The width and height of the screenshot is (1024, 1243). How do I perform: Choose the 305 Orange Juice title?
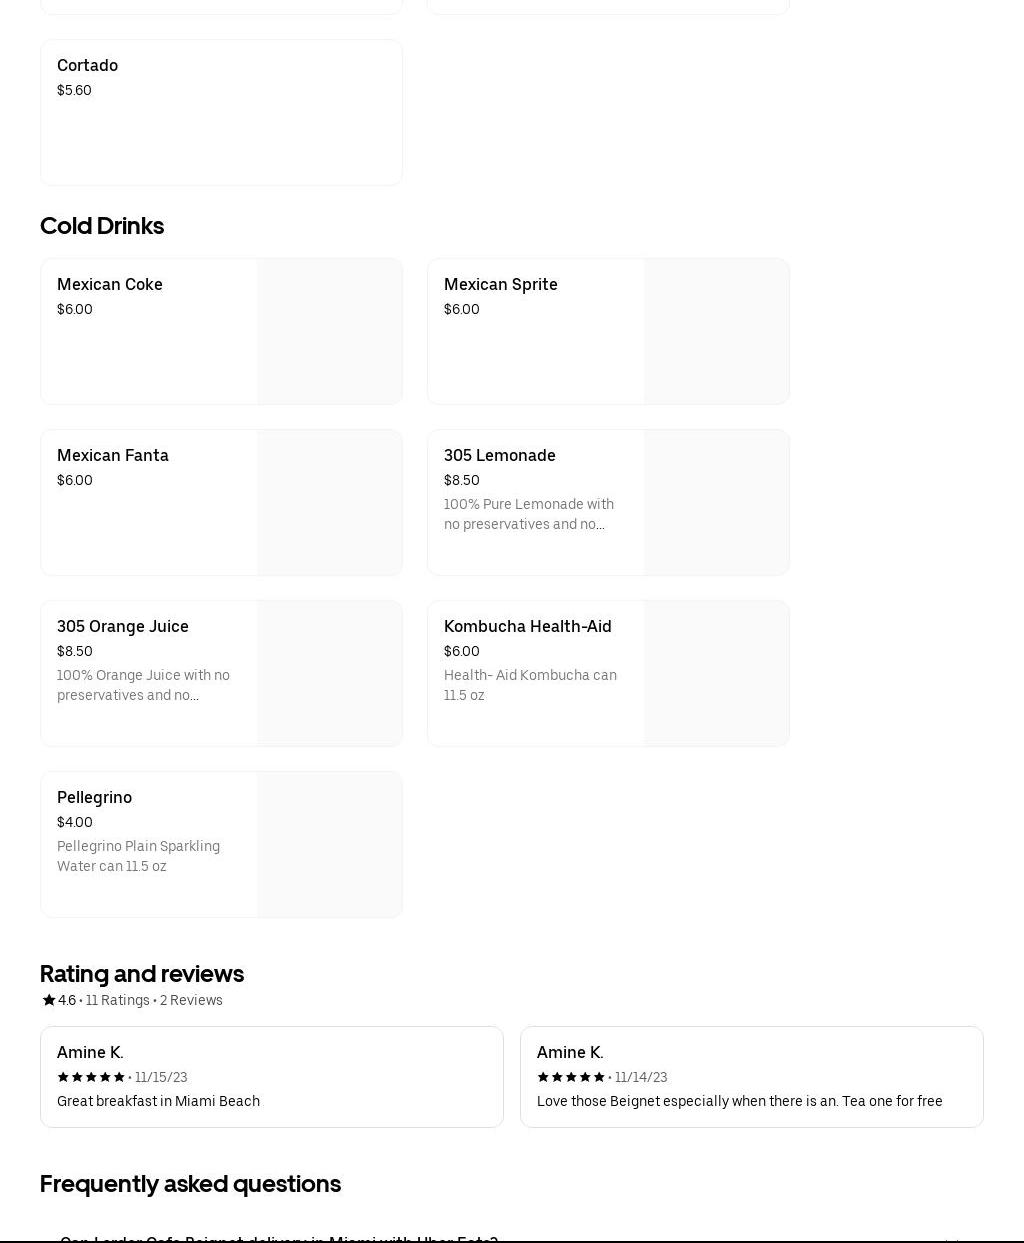click(x=122, y=626)
